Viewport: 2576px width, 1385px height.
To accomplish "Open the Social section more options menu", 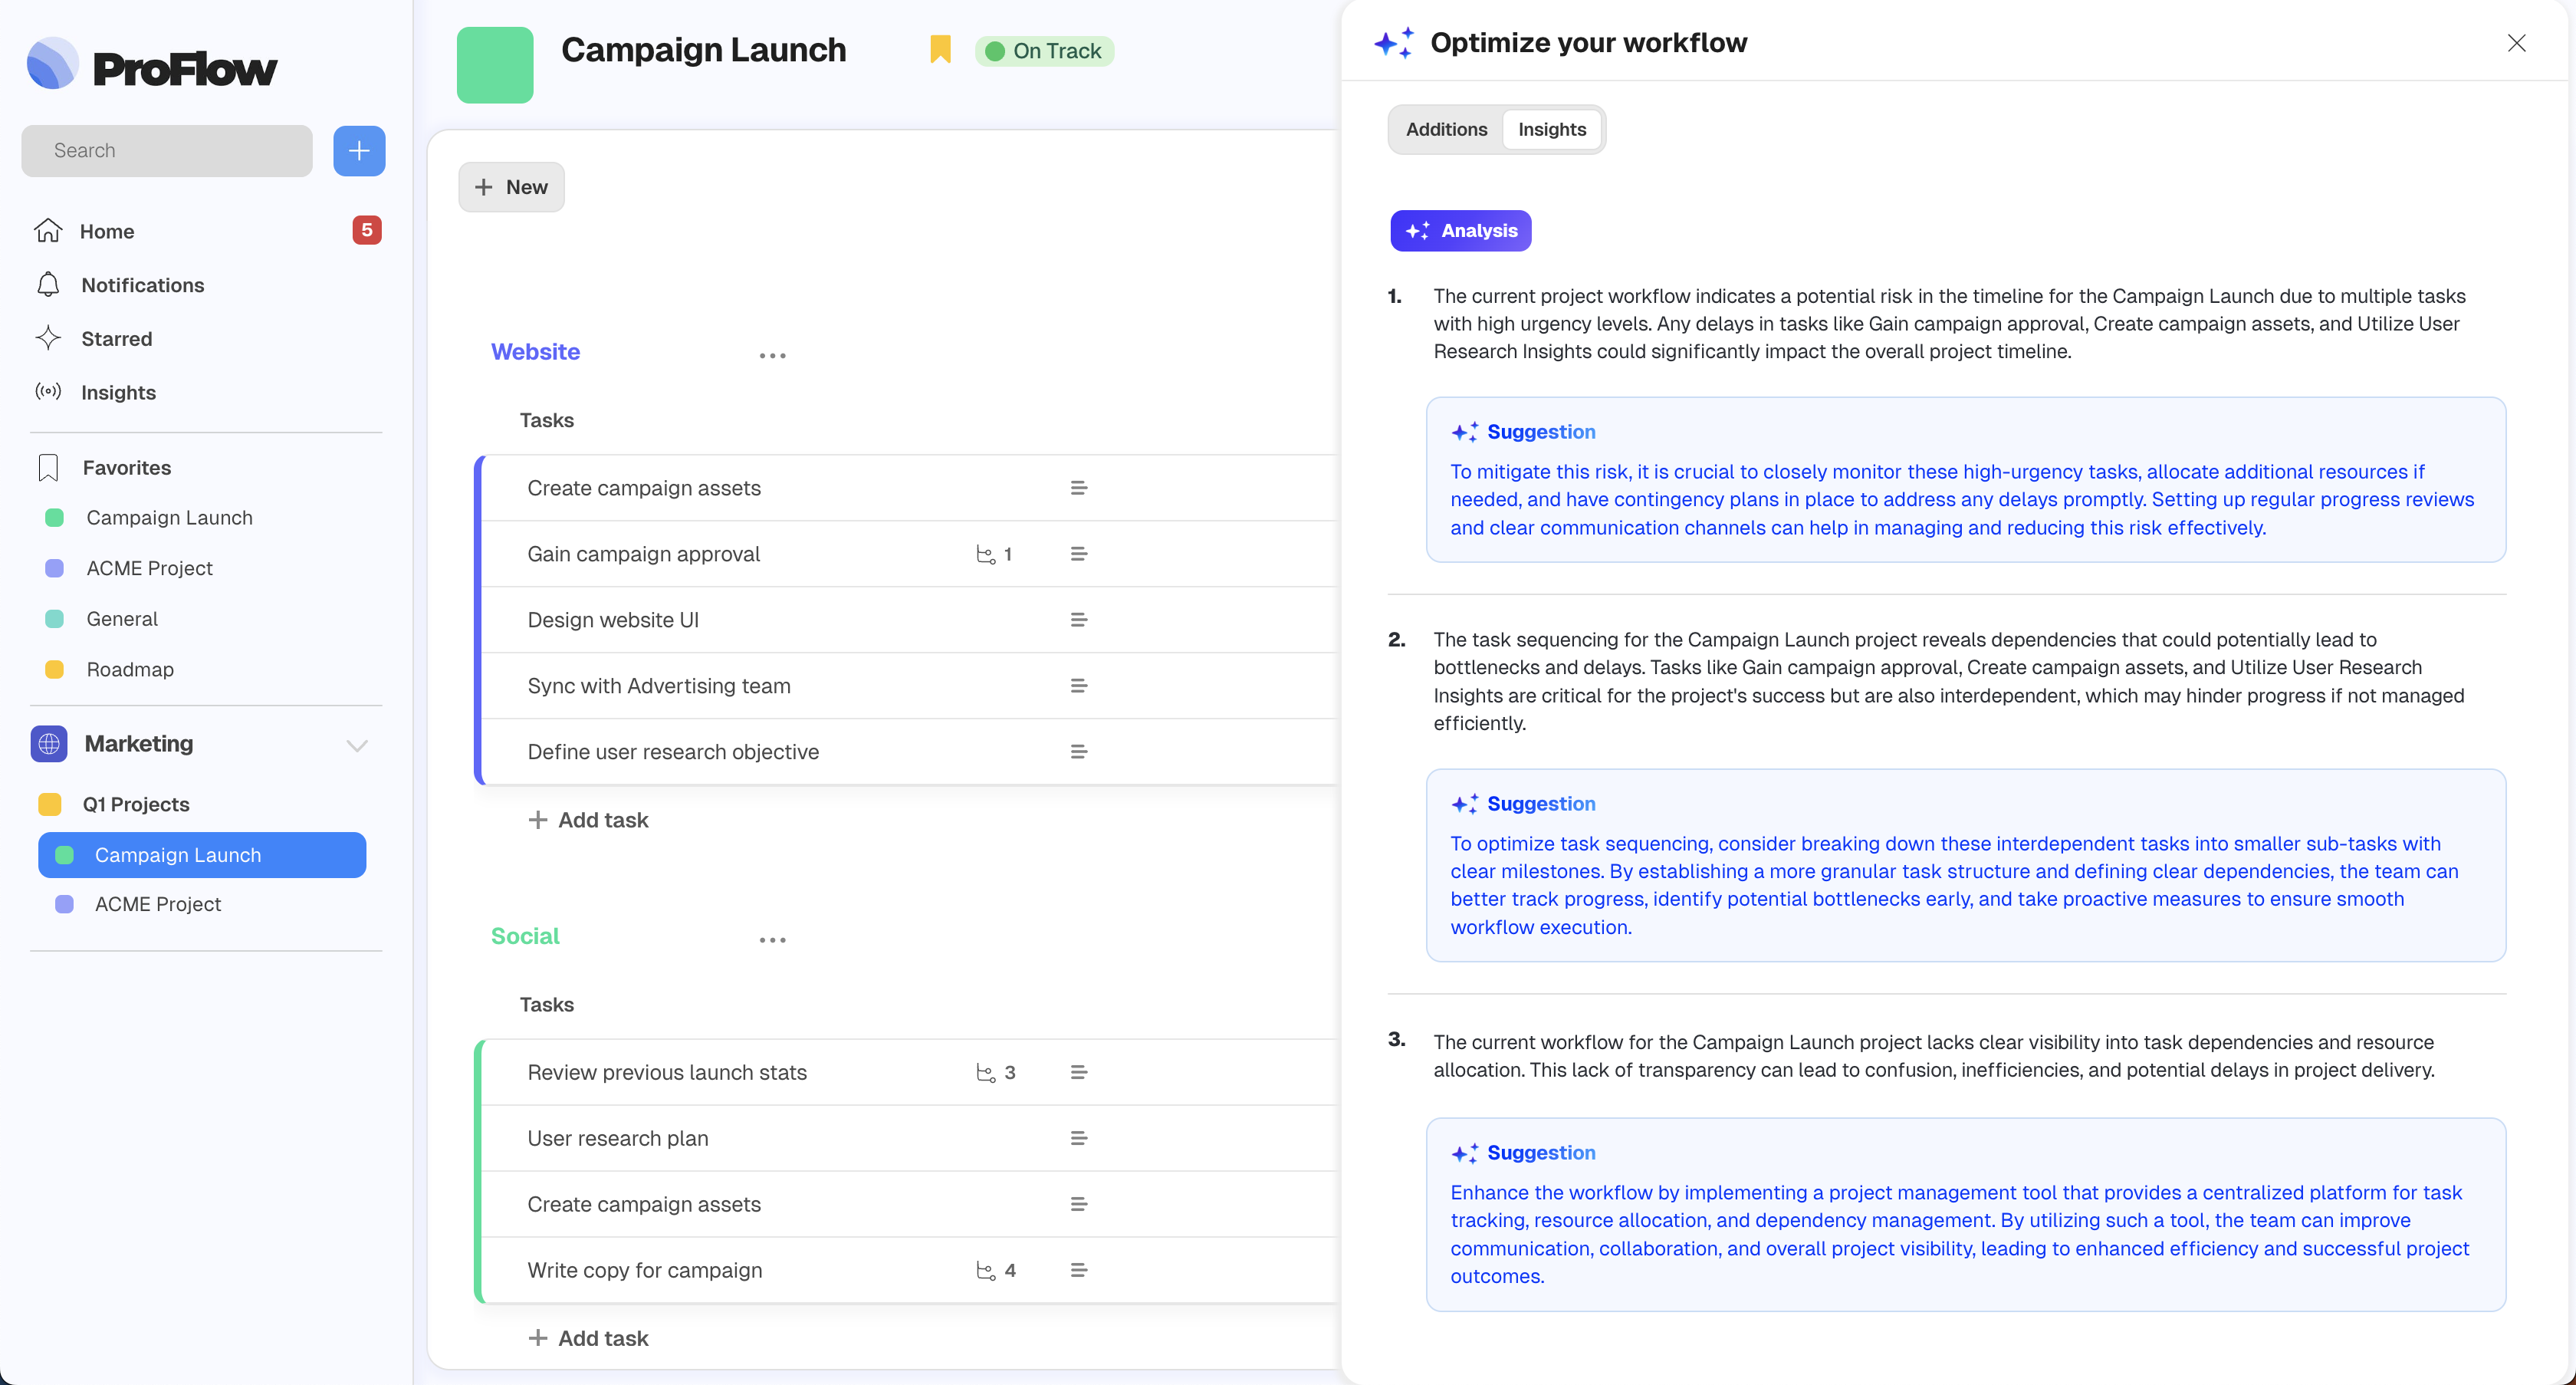I will point(772,939).
